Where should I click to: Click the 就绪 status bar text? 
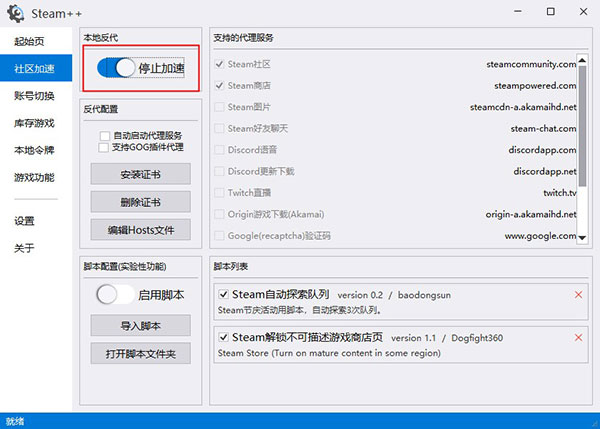(x=15, y=421)
